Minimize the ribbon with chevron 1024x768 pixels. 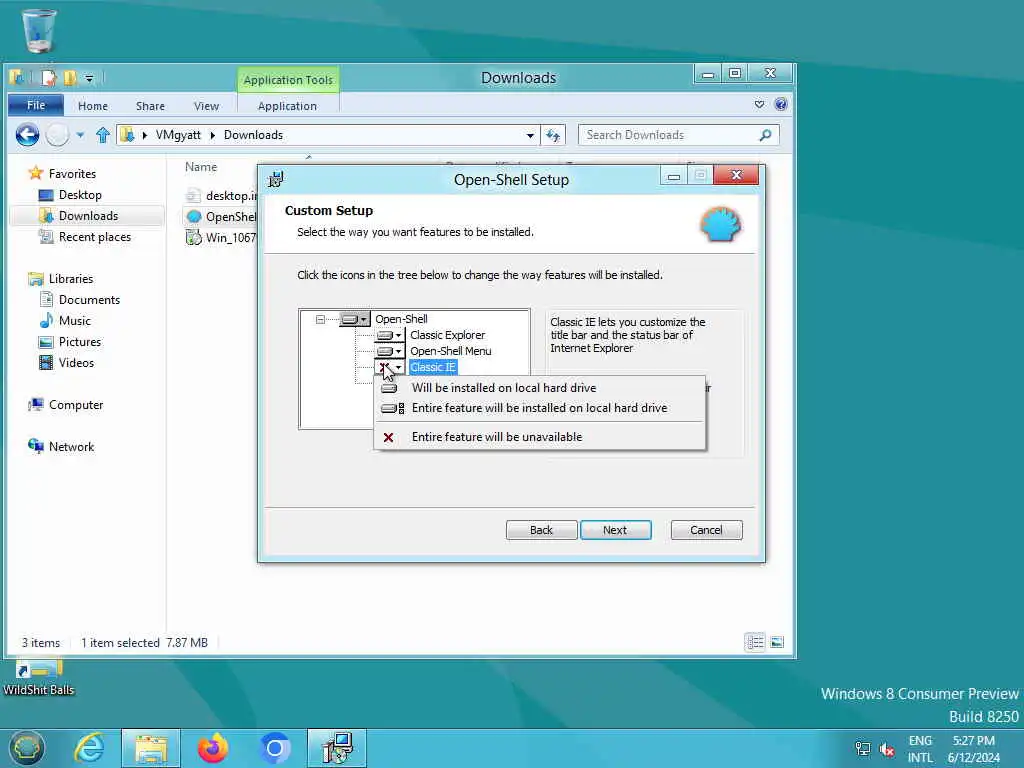point(759,104)
